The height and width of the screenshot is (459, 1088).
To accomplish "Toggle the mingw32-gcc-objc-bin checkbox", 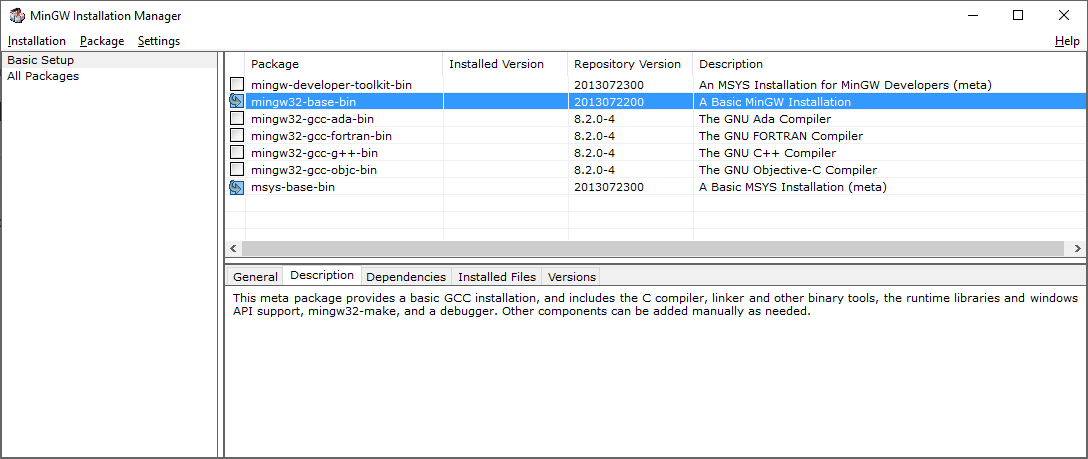I will point(237,170).
